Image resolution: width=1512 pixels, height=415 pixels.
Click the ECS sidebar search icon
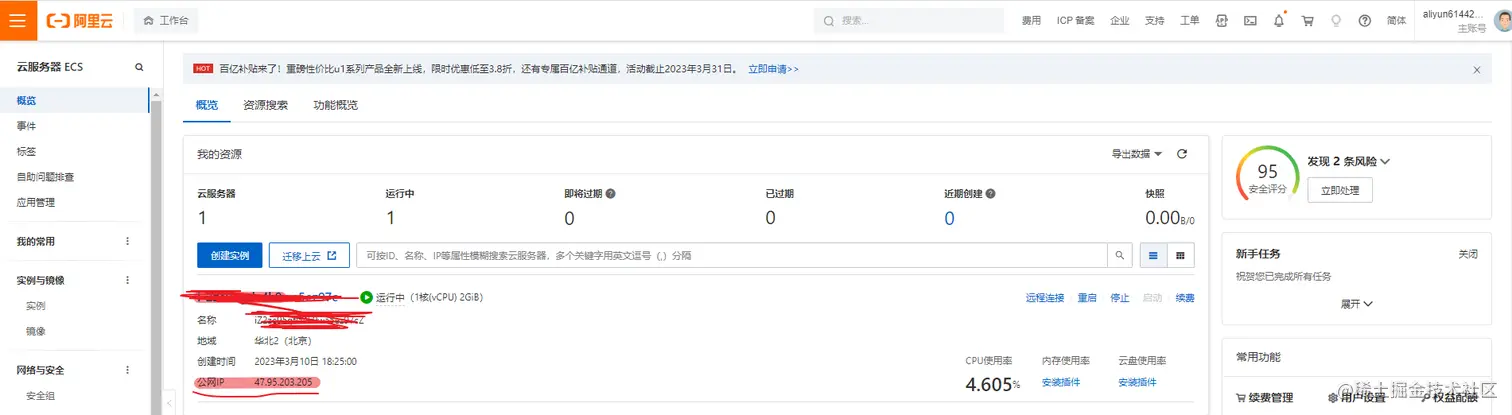tap(139, 67)
